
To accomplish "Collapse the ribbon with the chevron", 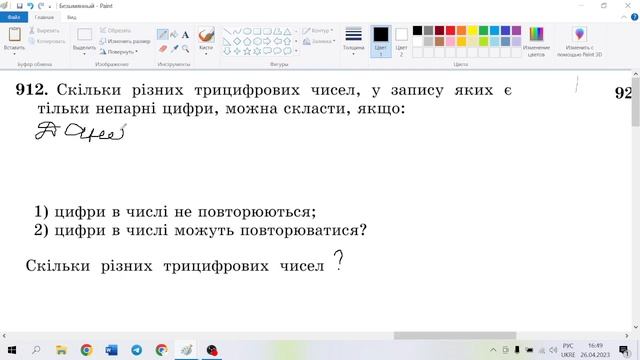I will [x=624, y=17].
